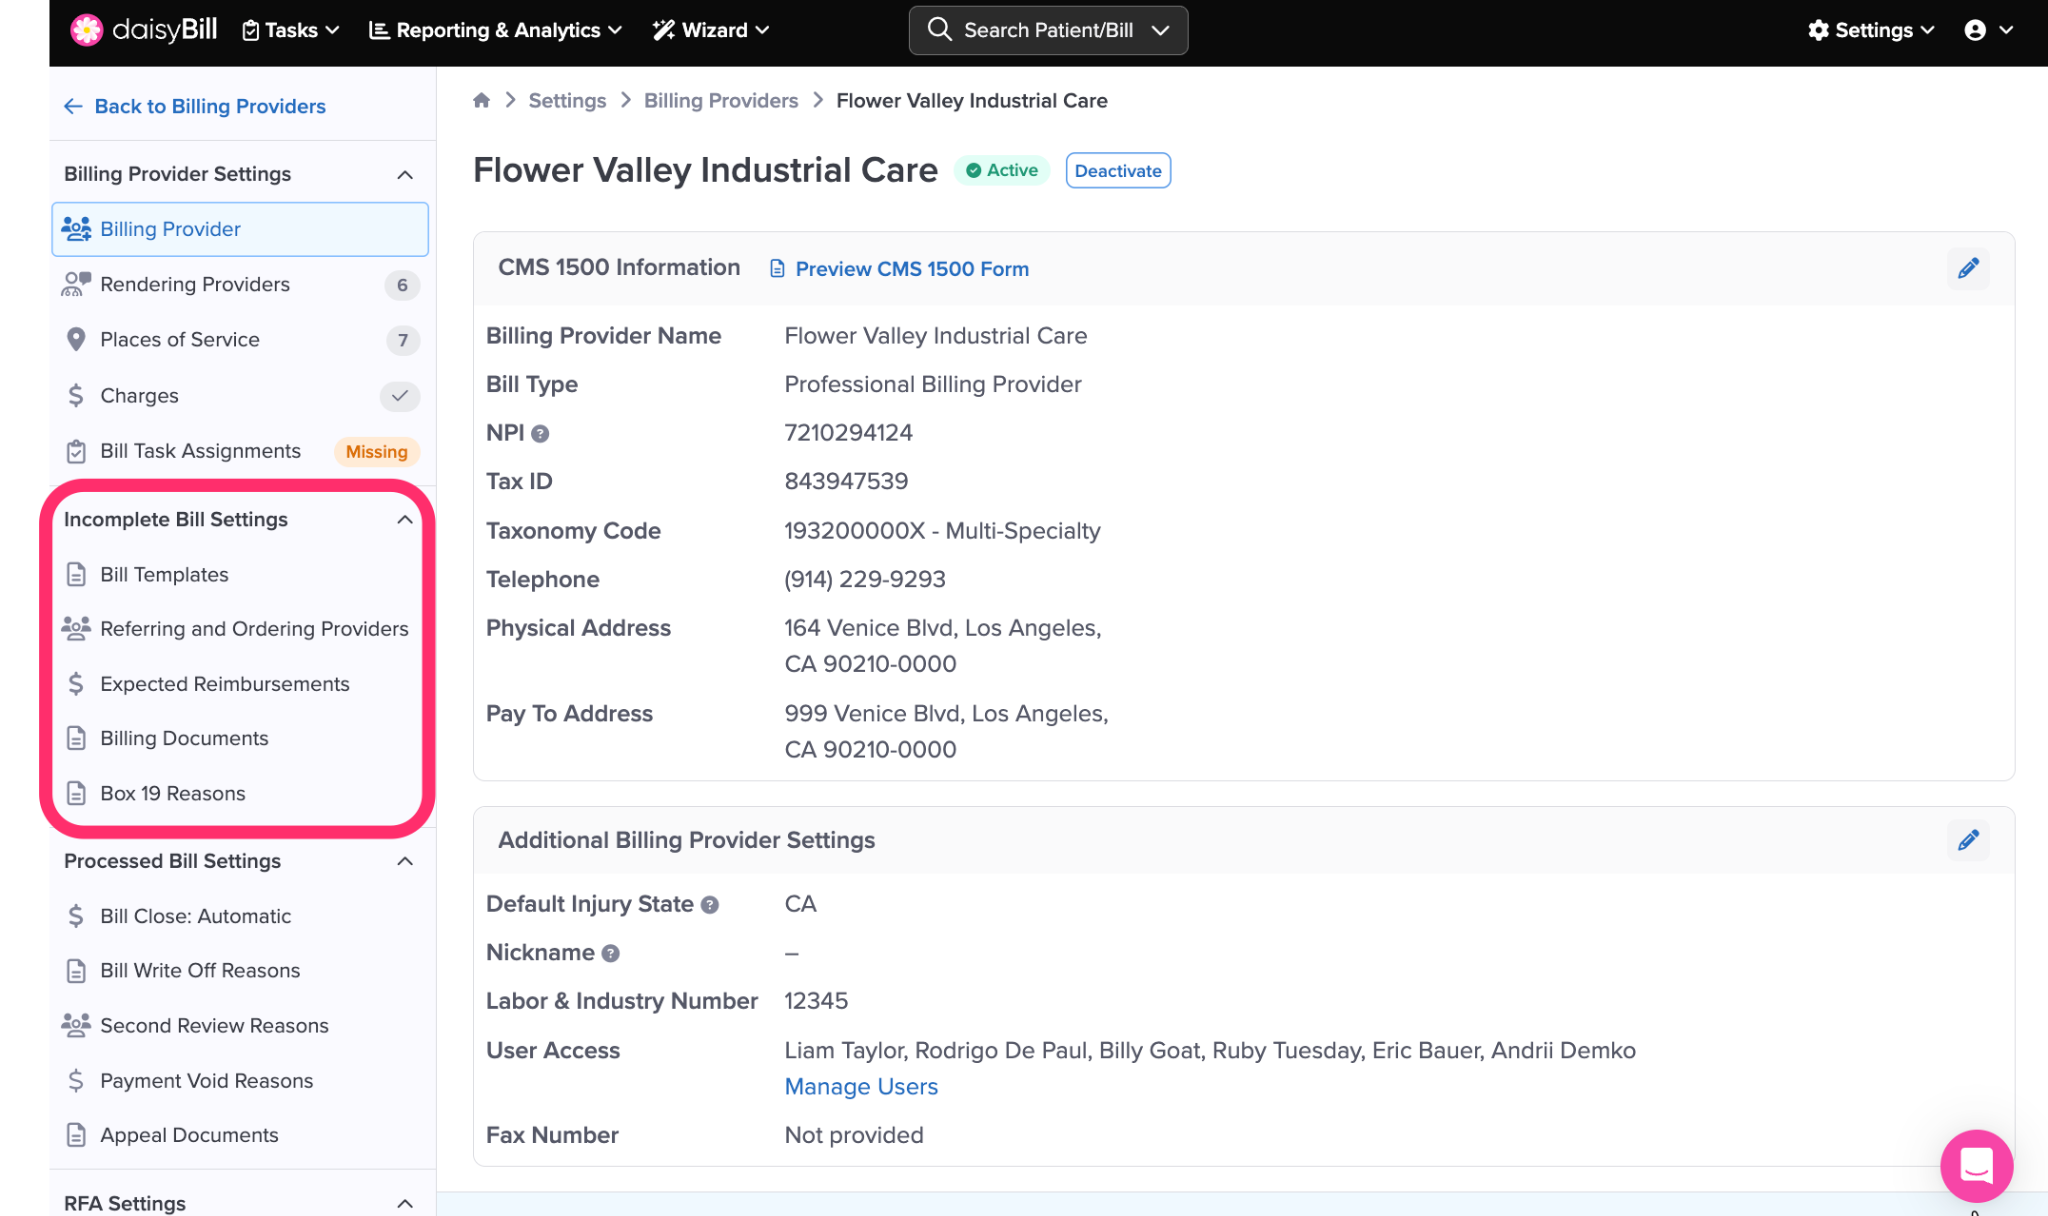The image size is (2048, 1216).
Task: Click the NPI help question mark icon
Action: pos(540,433)
